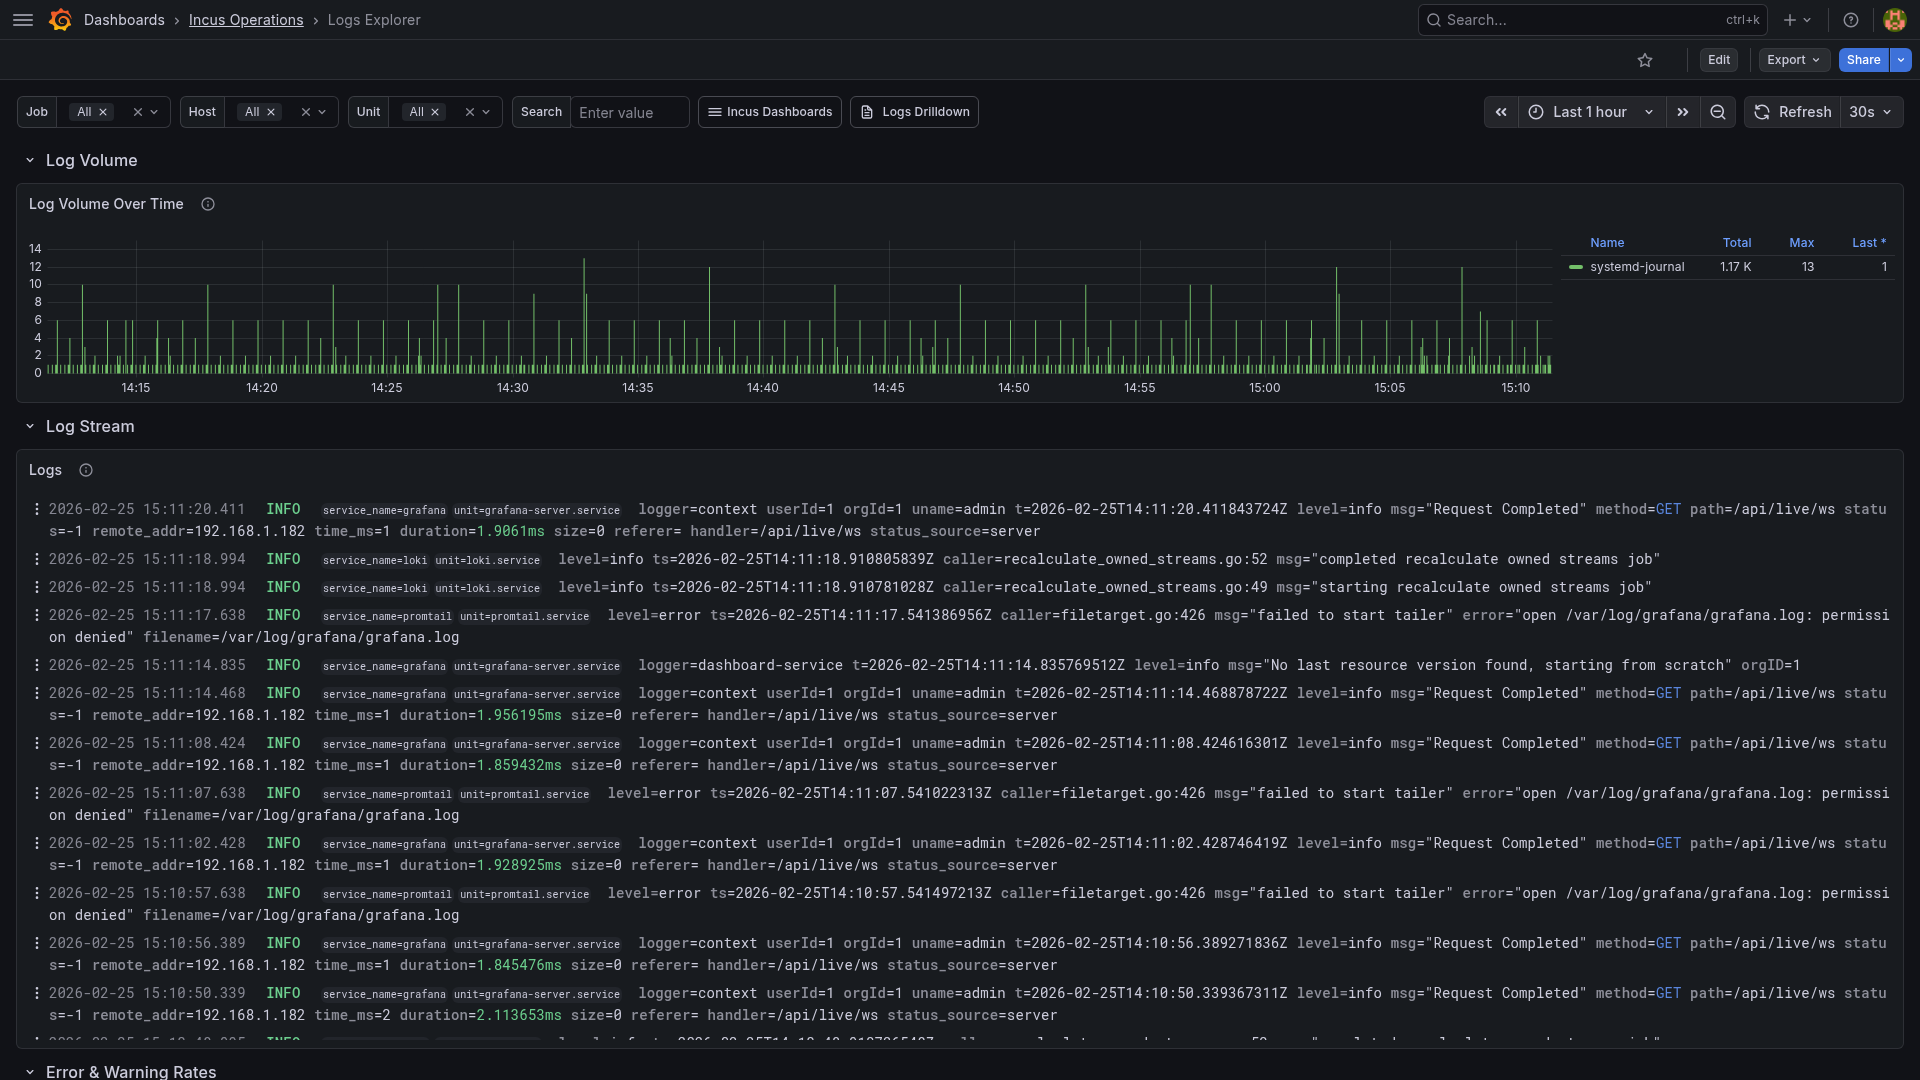This screenshot has width=1920, height=1080.
Task: Open the plus new item dropdown
Action: 1797,20
